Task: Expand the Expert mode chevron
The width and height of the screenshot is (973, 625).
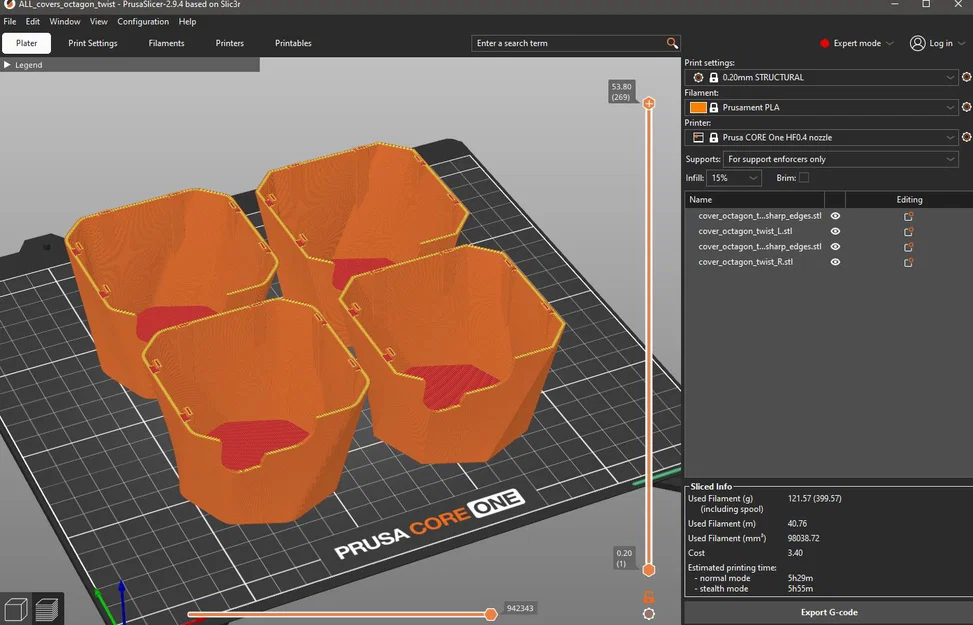Action: pyautogui.click(x=890, y=43)
